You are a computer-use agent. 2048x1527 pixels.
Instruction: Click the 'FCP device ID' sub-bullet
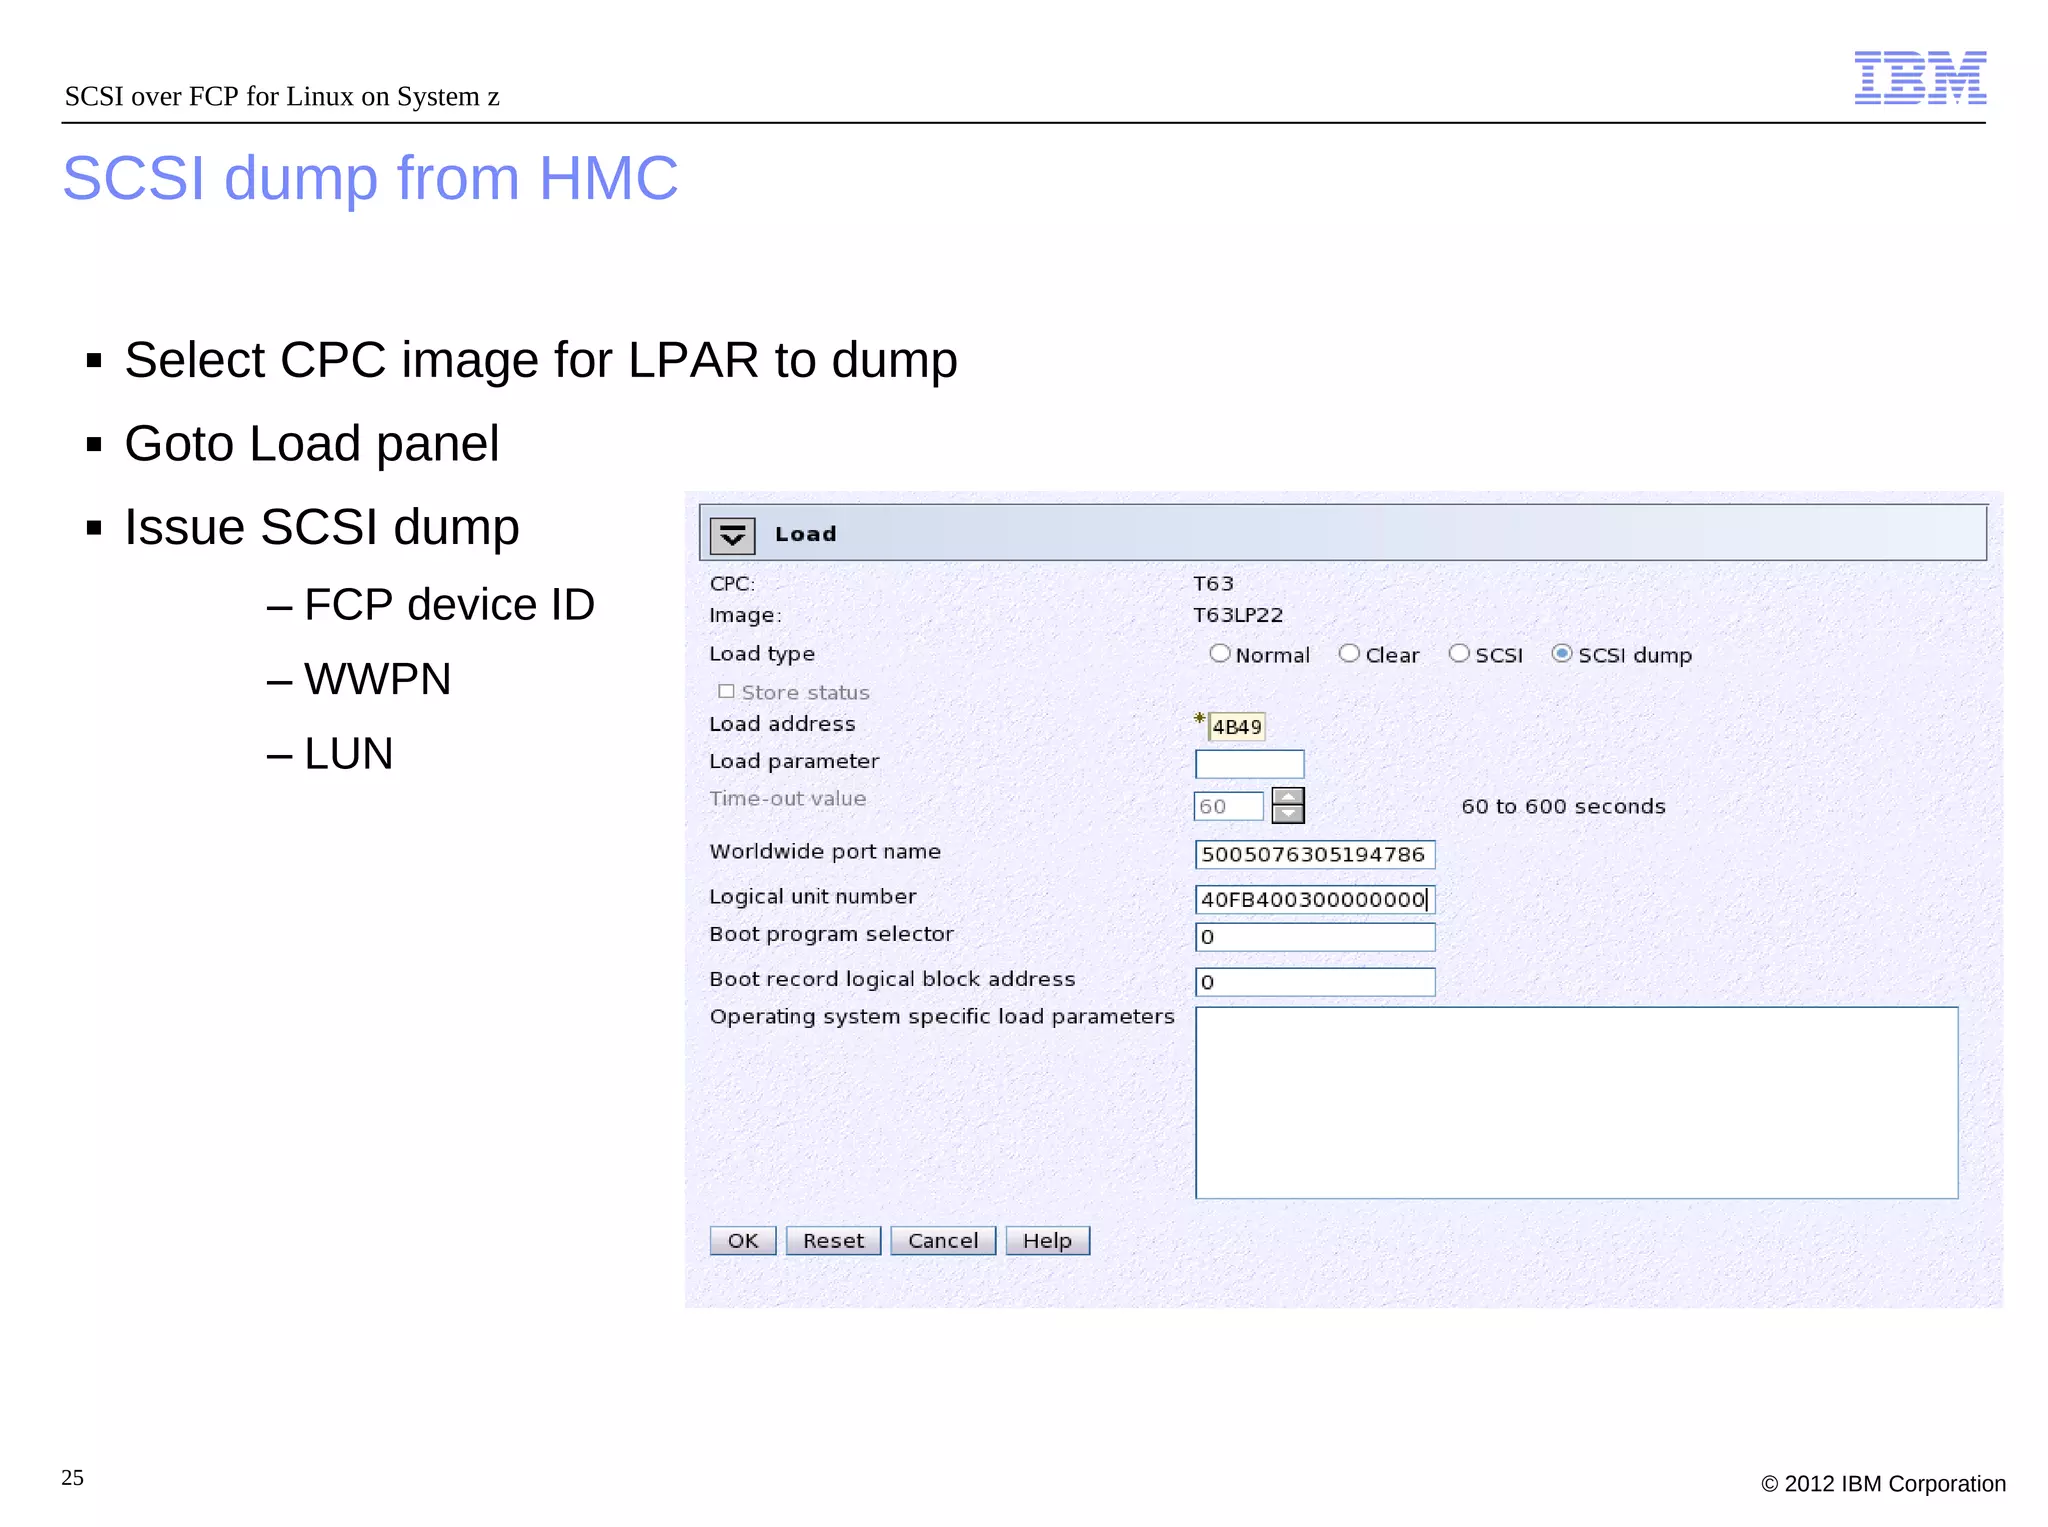[449, 604]
